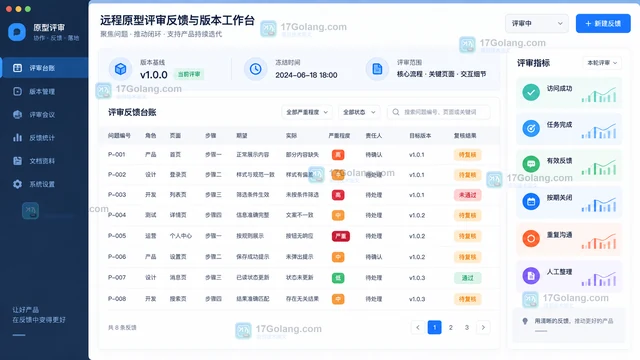Go to 评审会议 in sidebar
640x360 pixels.
pyautogui.click(x=44, y=115)
